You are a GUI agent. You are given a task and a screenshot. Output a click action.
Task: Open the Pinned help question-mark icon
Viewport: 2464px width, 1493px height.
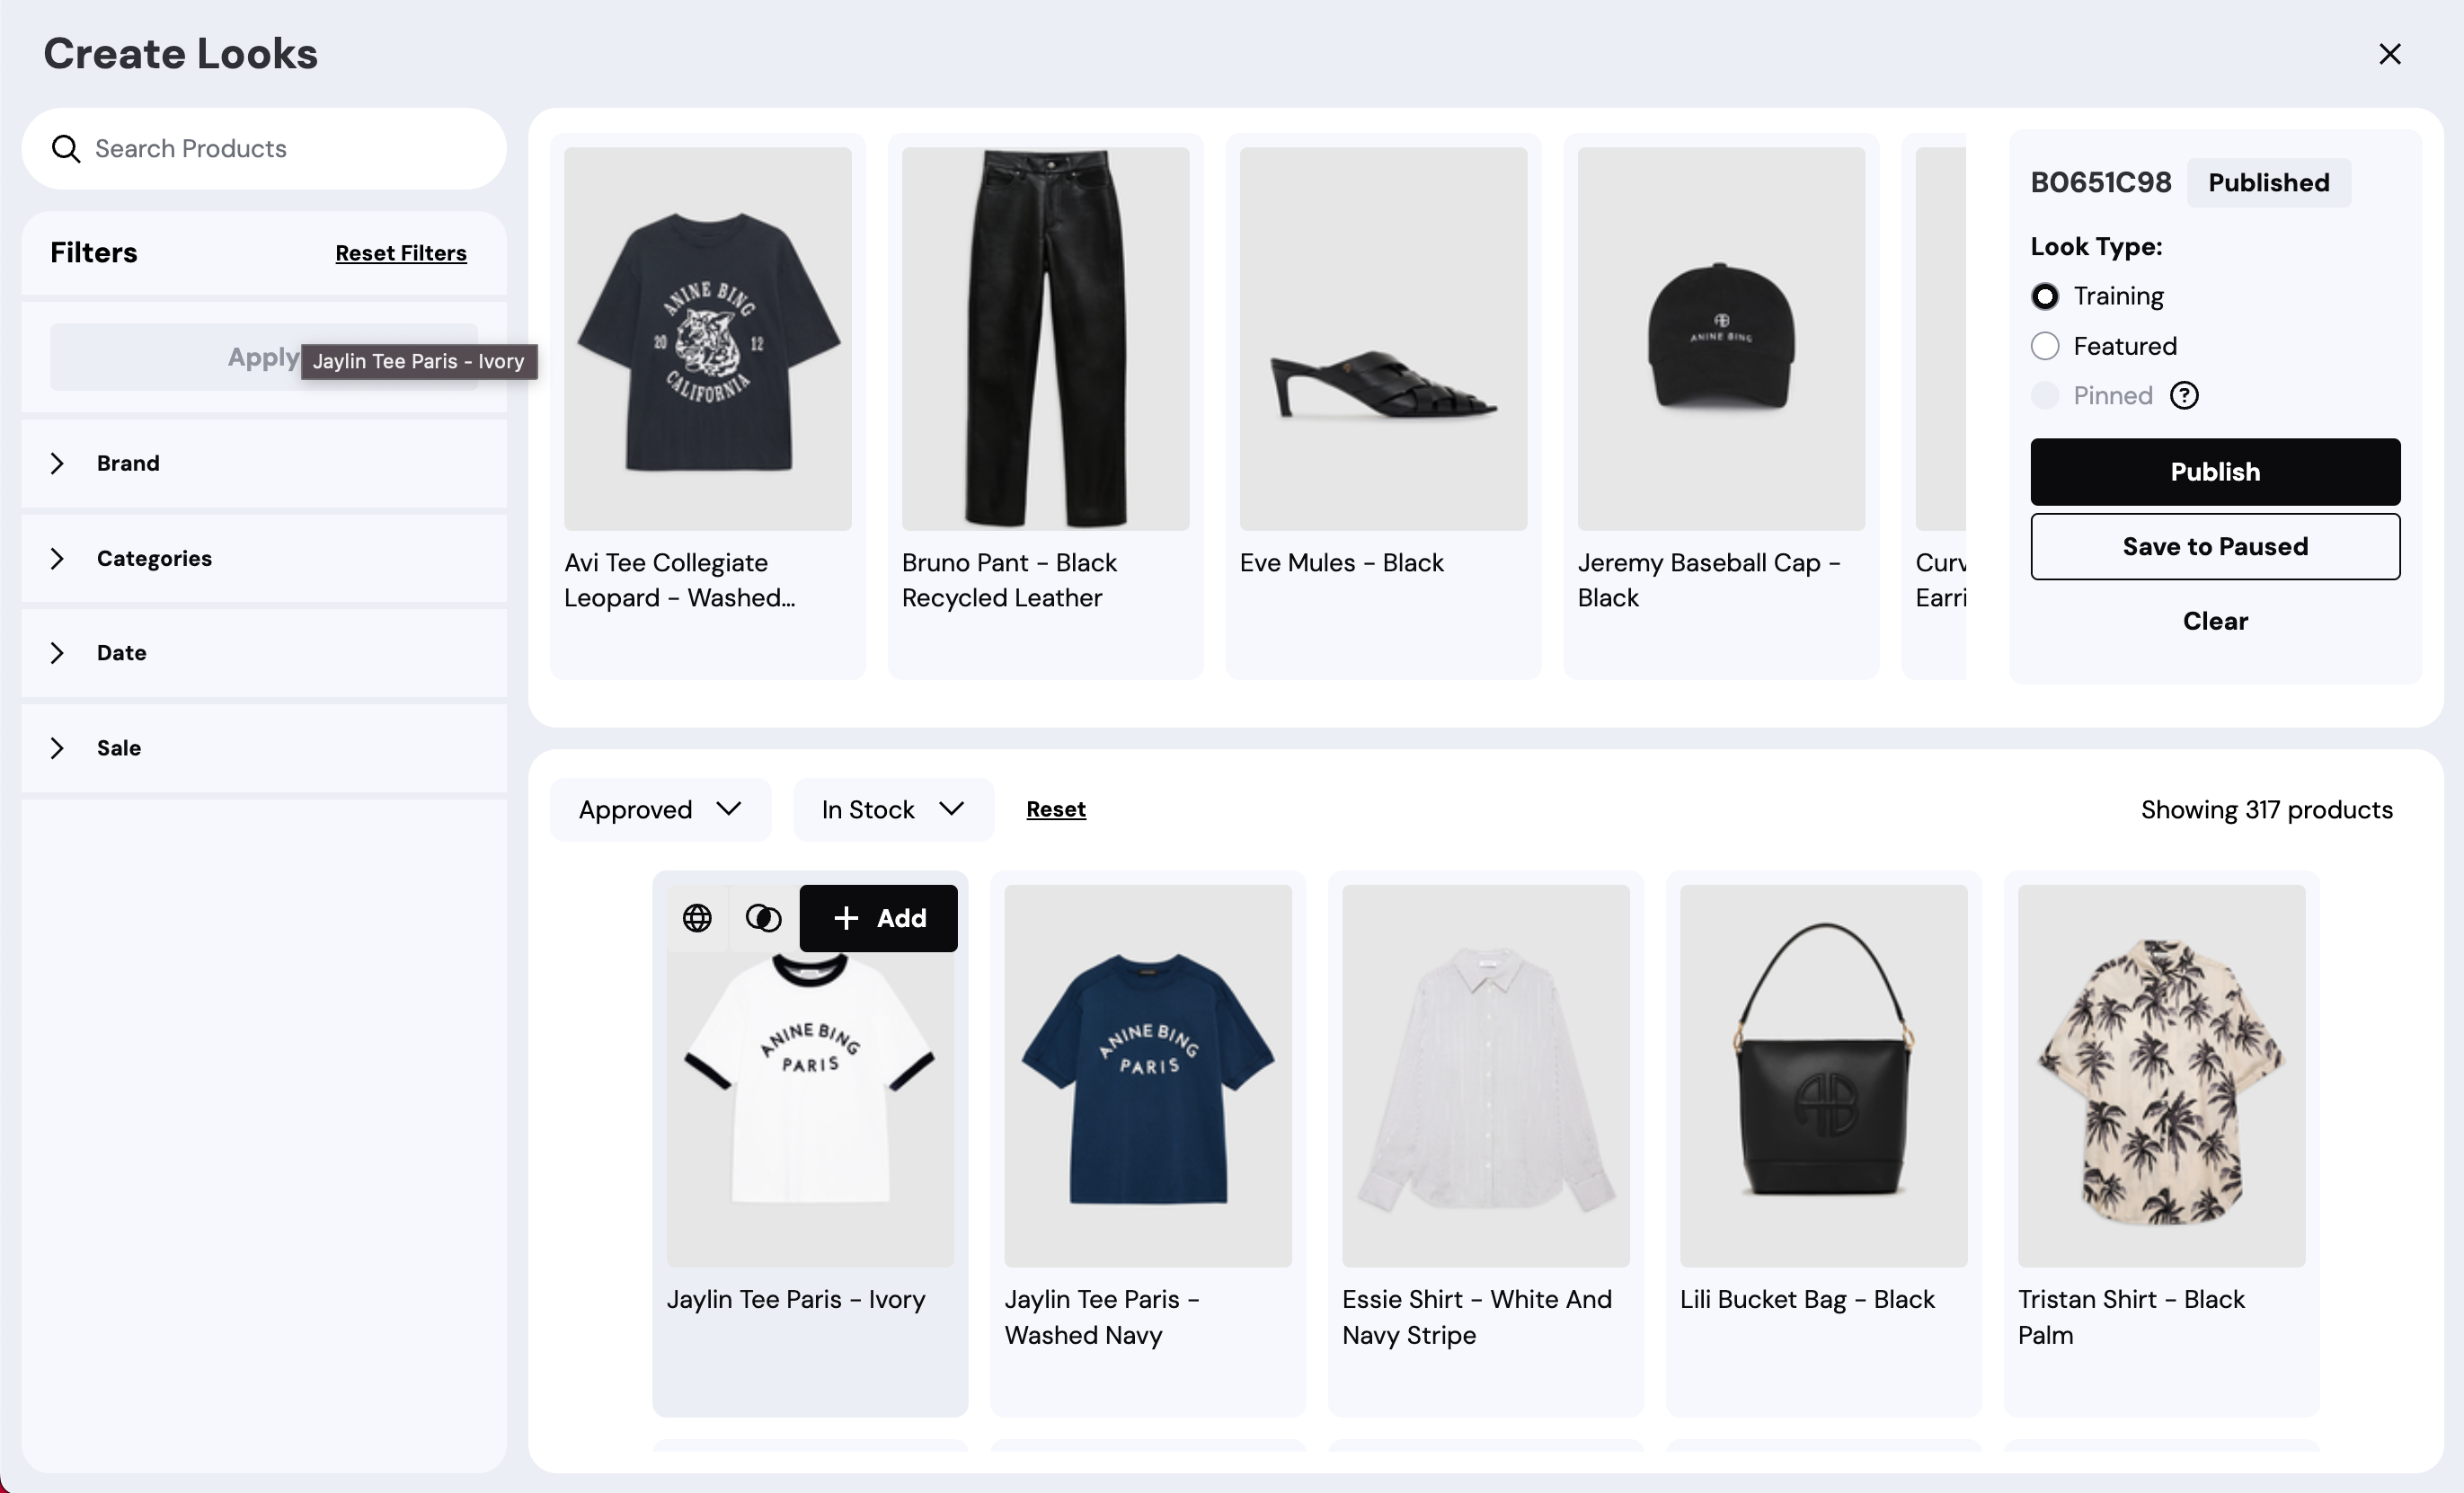2184,396
